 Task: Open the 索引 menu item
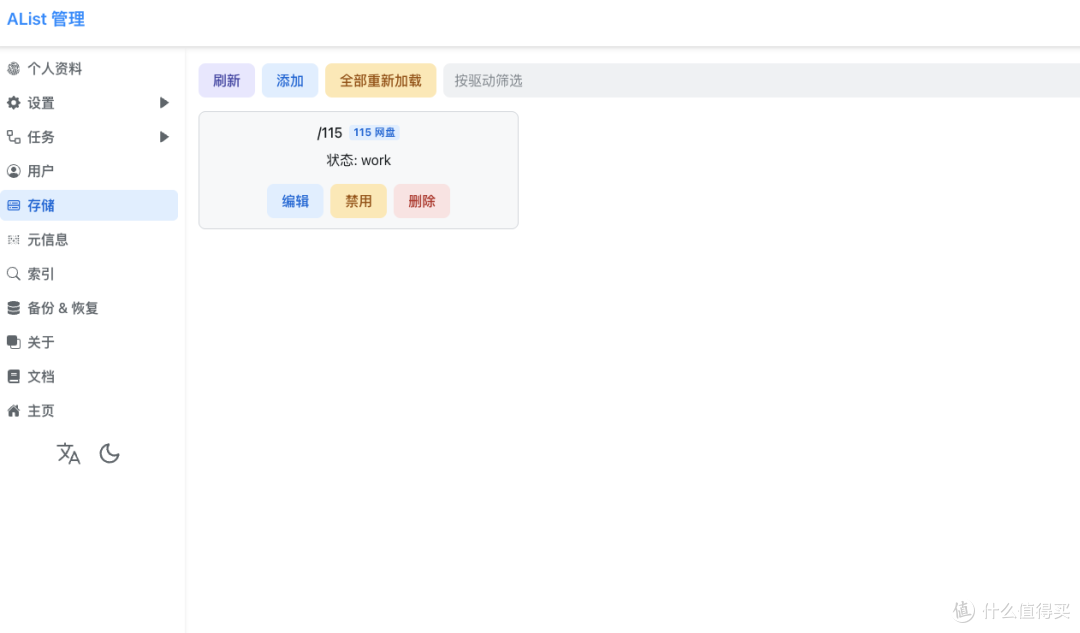(x=89, y=274)
